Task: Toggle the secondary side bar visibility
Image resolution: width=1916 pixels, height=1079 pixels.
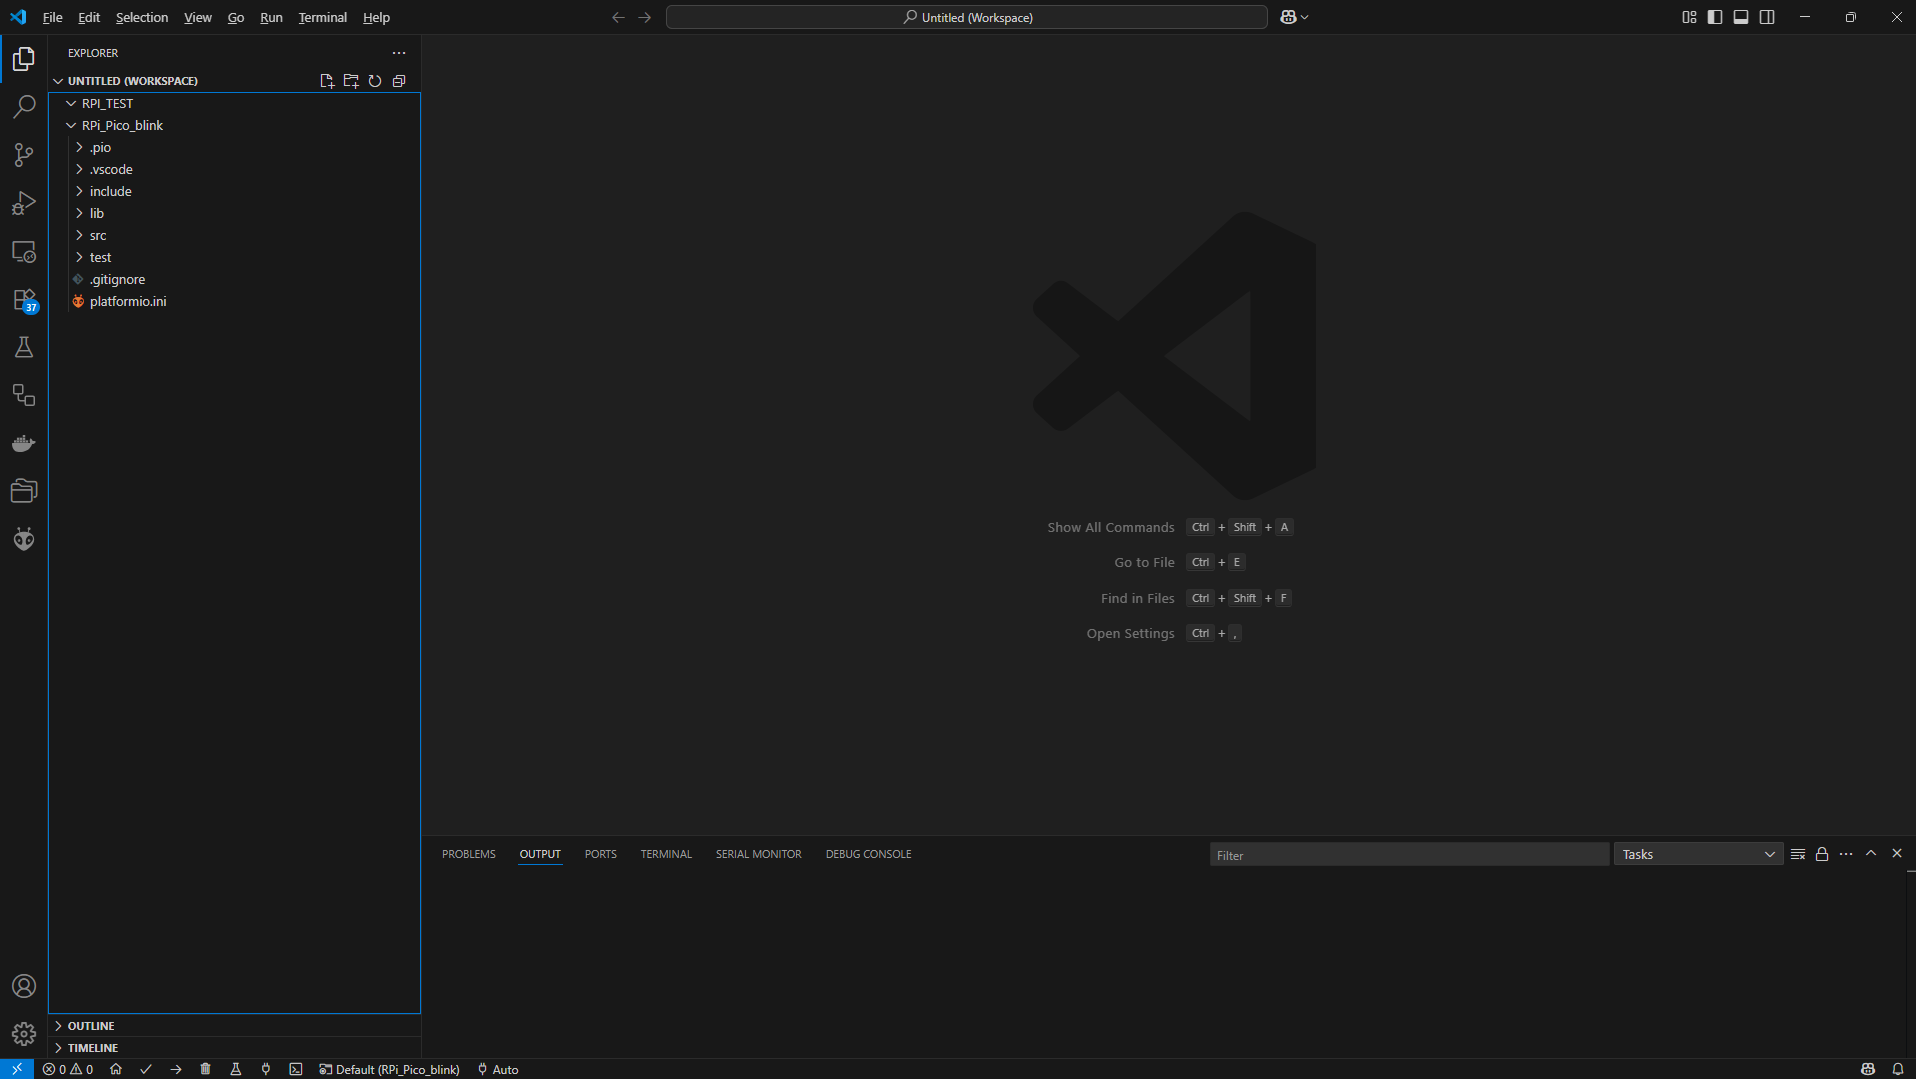Action: pyautogui.click(x=1767, y=17)
